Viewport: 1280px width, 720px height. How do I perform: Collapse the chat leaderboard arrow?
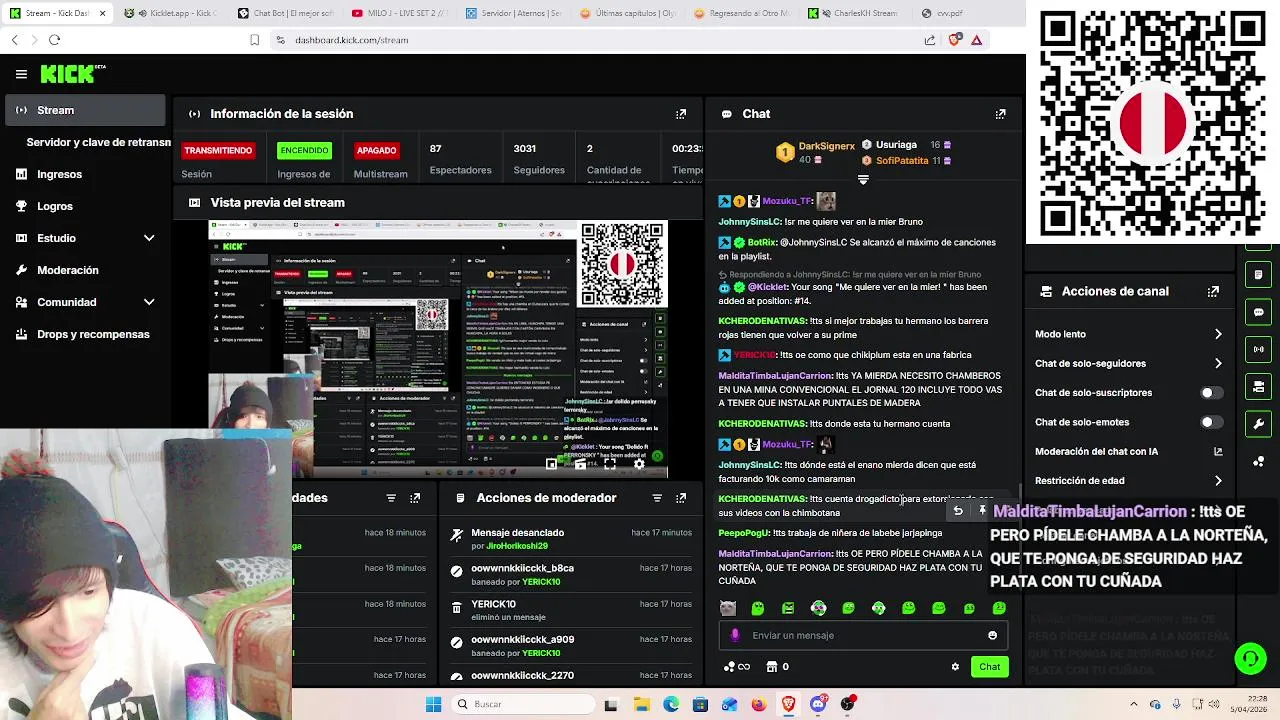(x=863, y=180)
